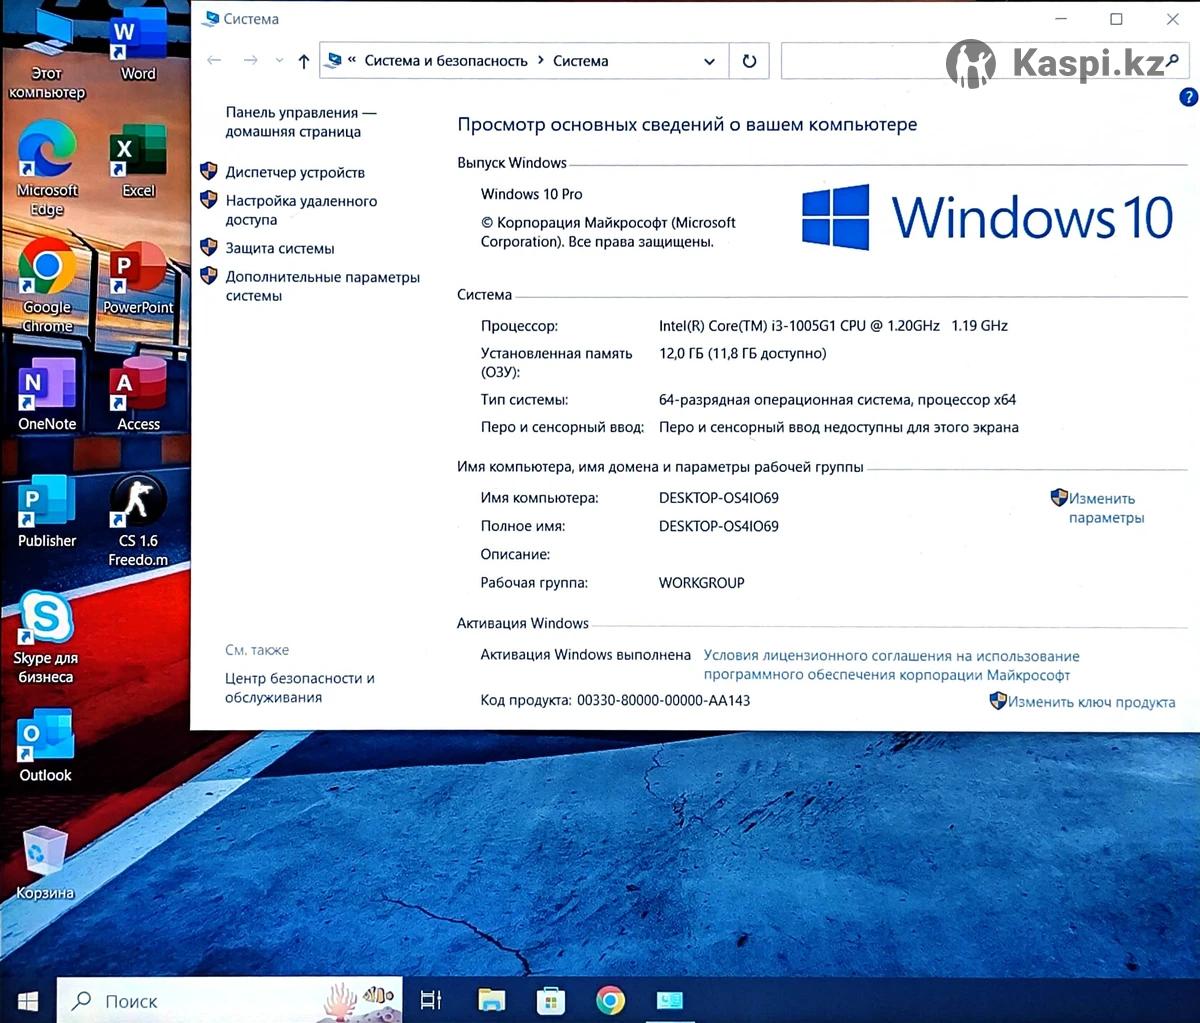Select the Корзина recycle bin icon
This screenshot has height=1023, width=1200.
tap(45, 864)
